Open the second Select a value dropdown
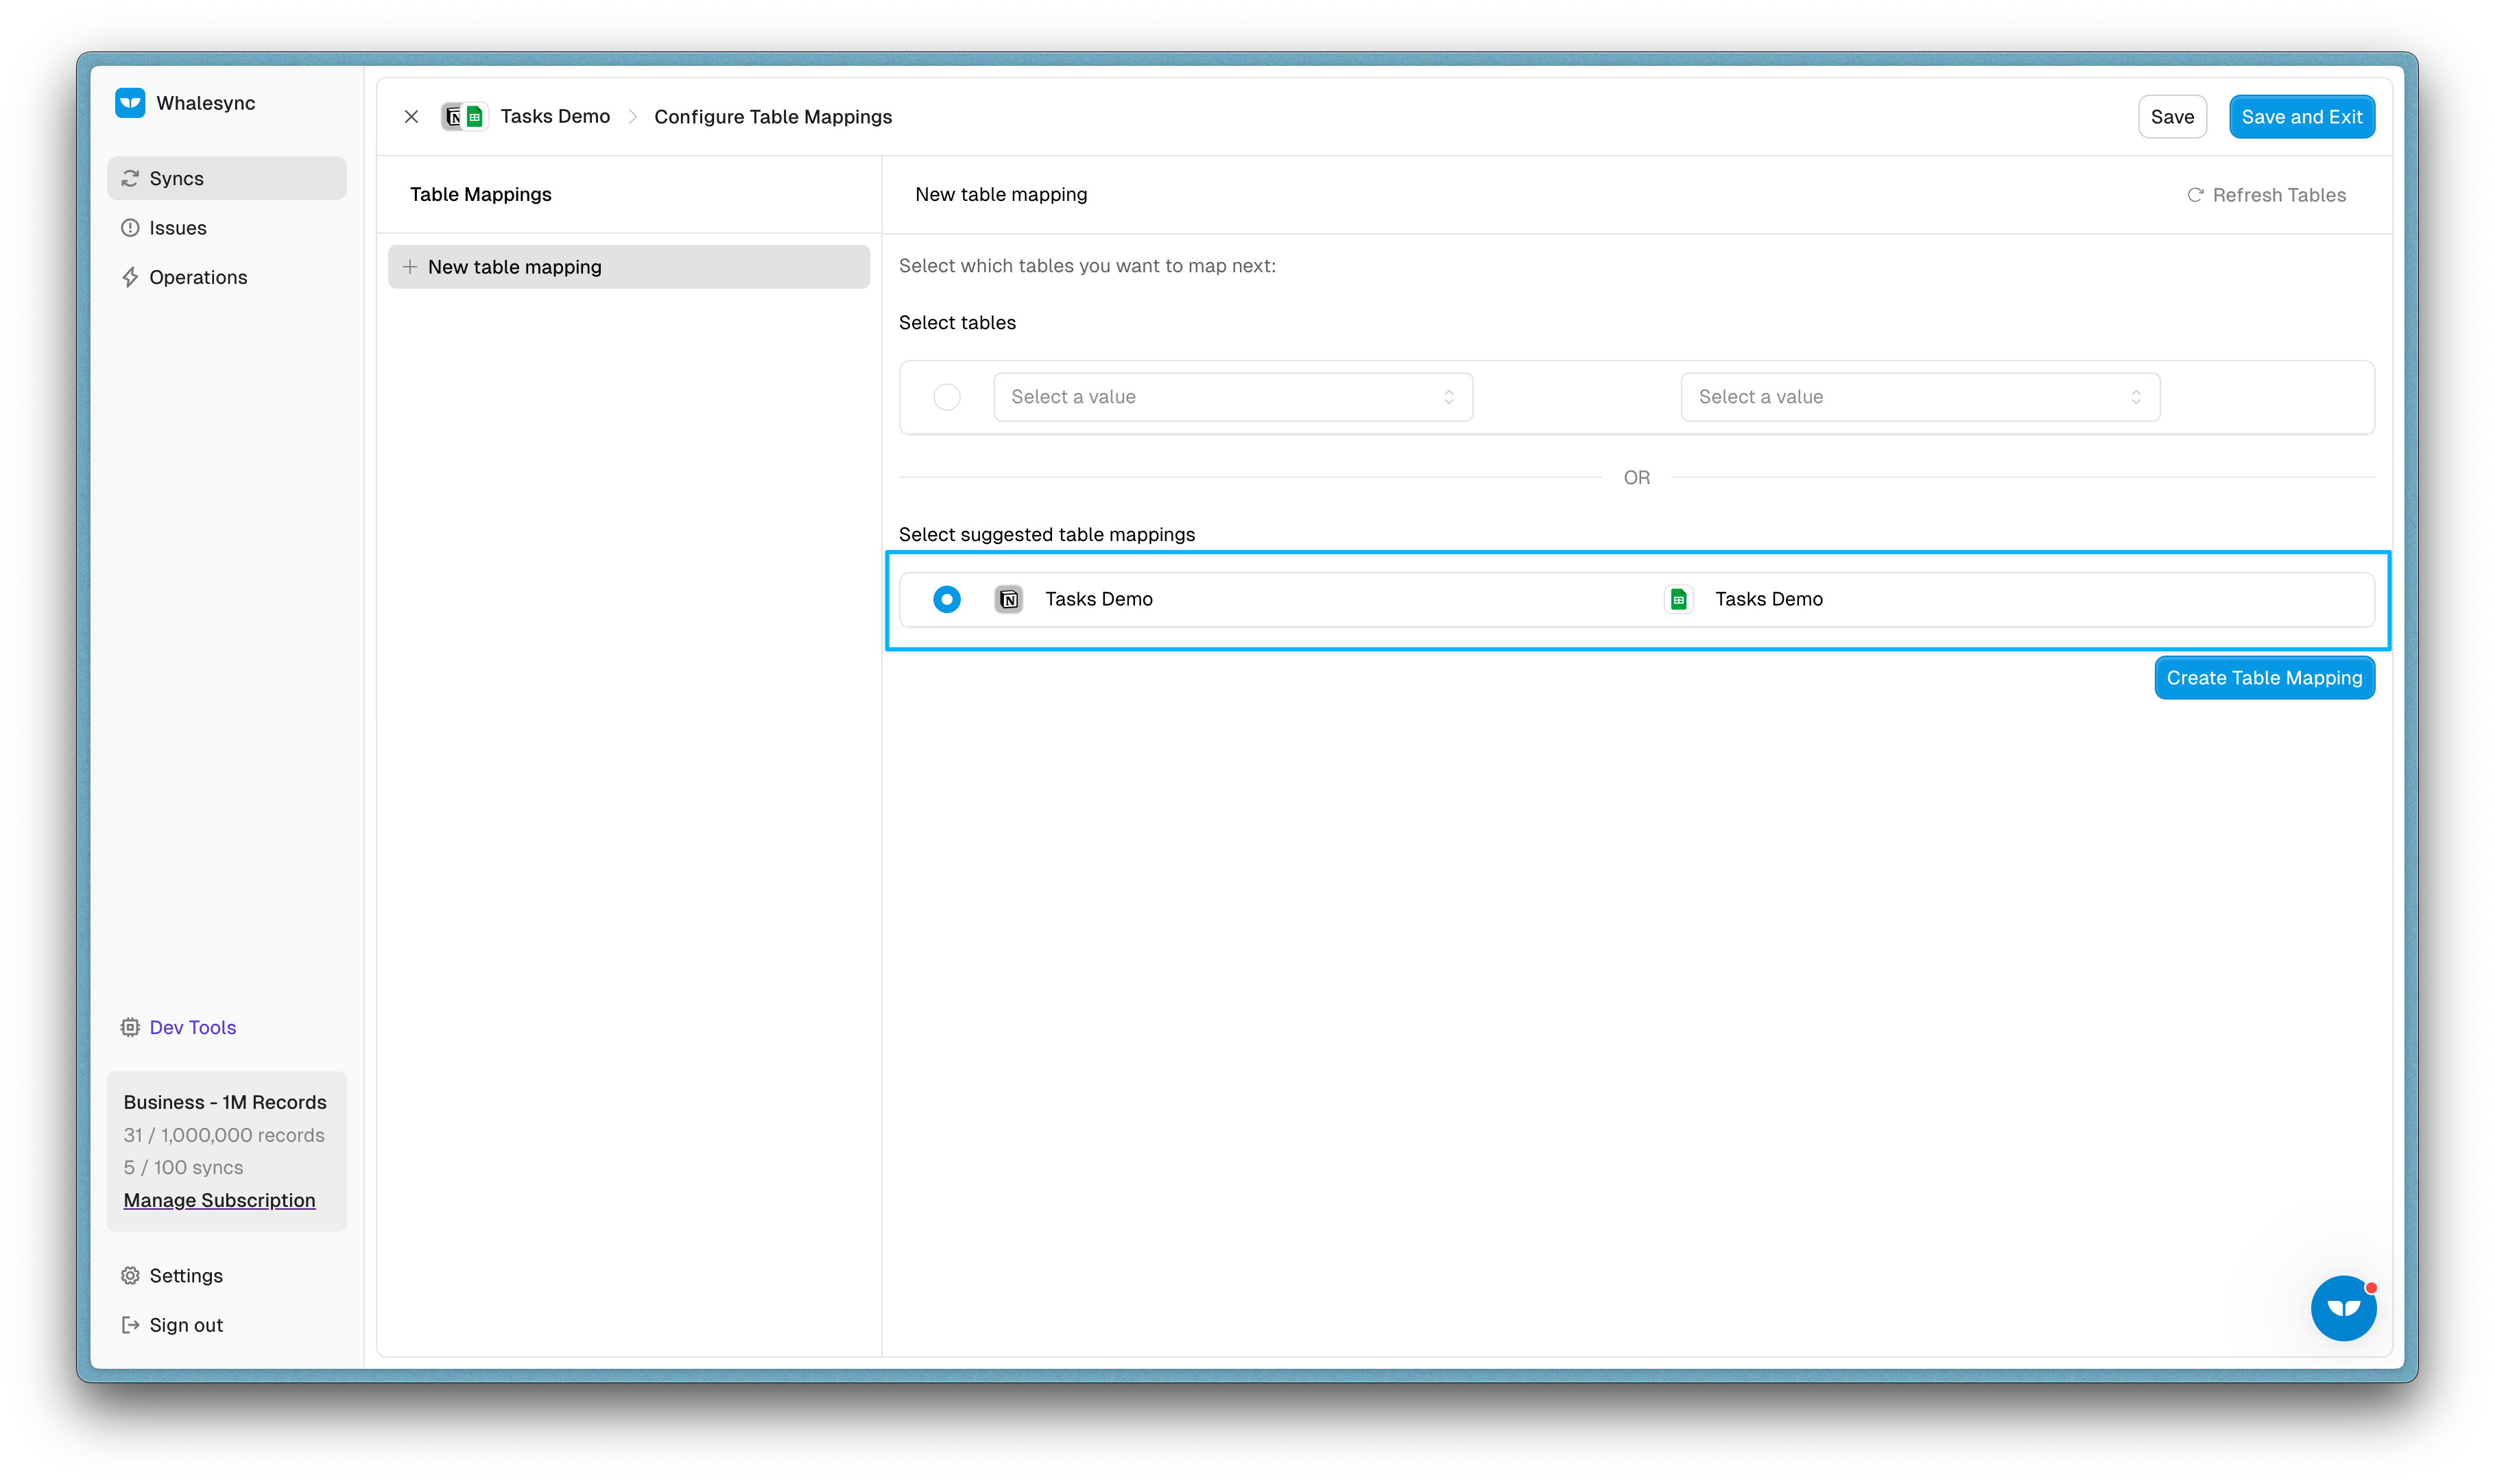This screenshot has height=1484, width=2495. coord(1919,397)
